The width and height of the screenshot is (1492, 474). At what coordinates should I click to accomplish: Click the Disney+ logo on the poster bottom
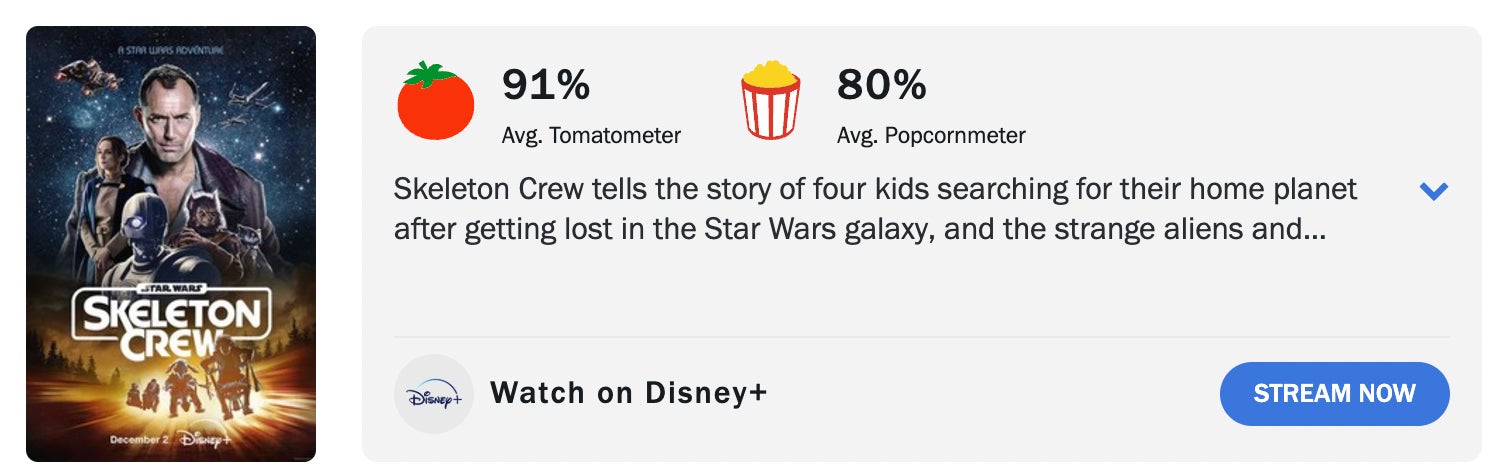pos(205,438)
